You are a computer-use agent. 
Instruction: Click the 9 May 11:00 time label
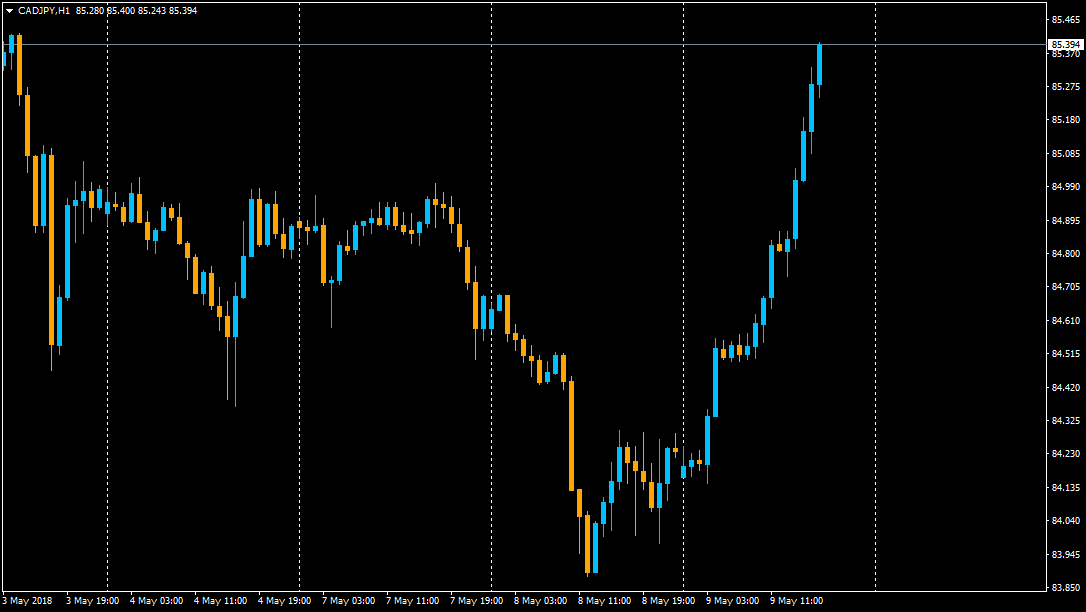[x=796, y=601]
